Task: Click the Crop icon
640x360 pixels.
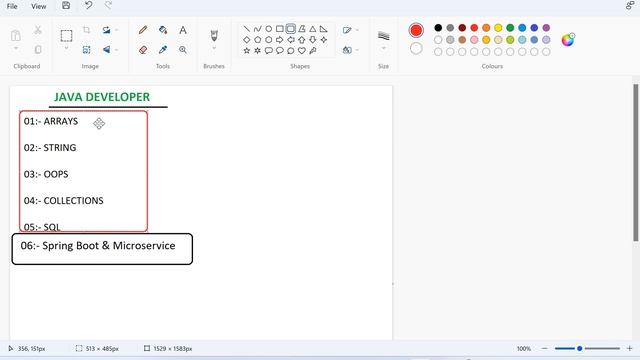Action: [86, 30]
